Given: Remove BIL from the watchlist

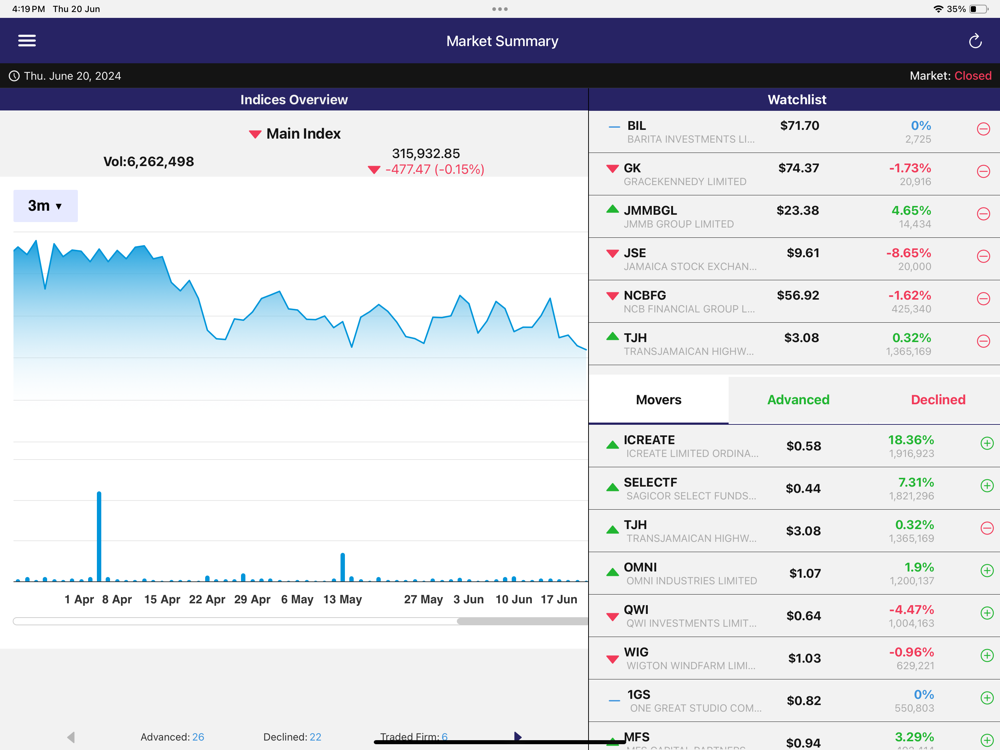Looking at the screenshot, I should tap(983, 129).
